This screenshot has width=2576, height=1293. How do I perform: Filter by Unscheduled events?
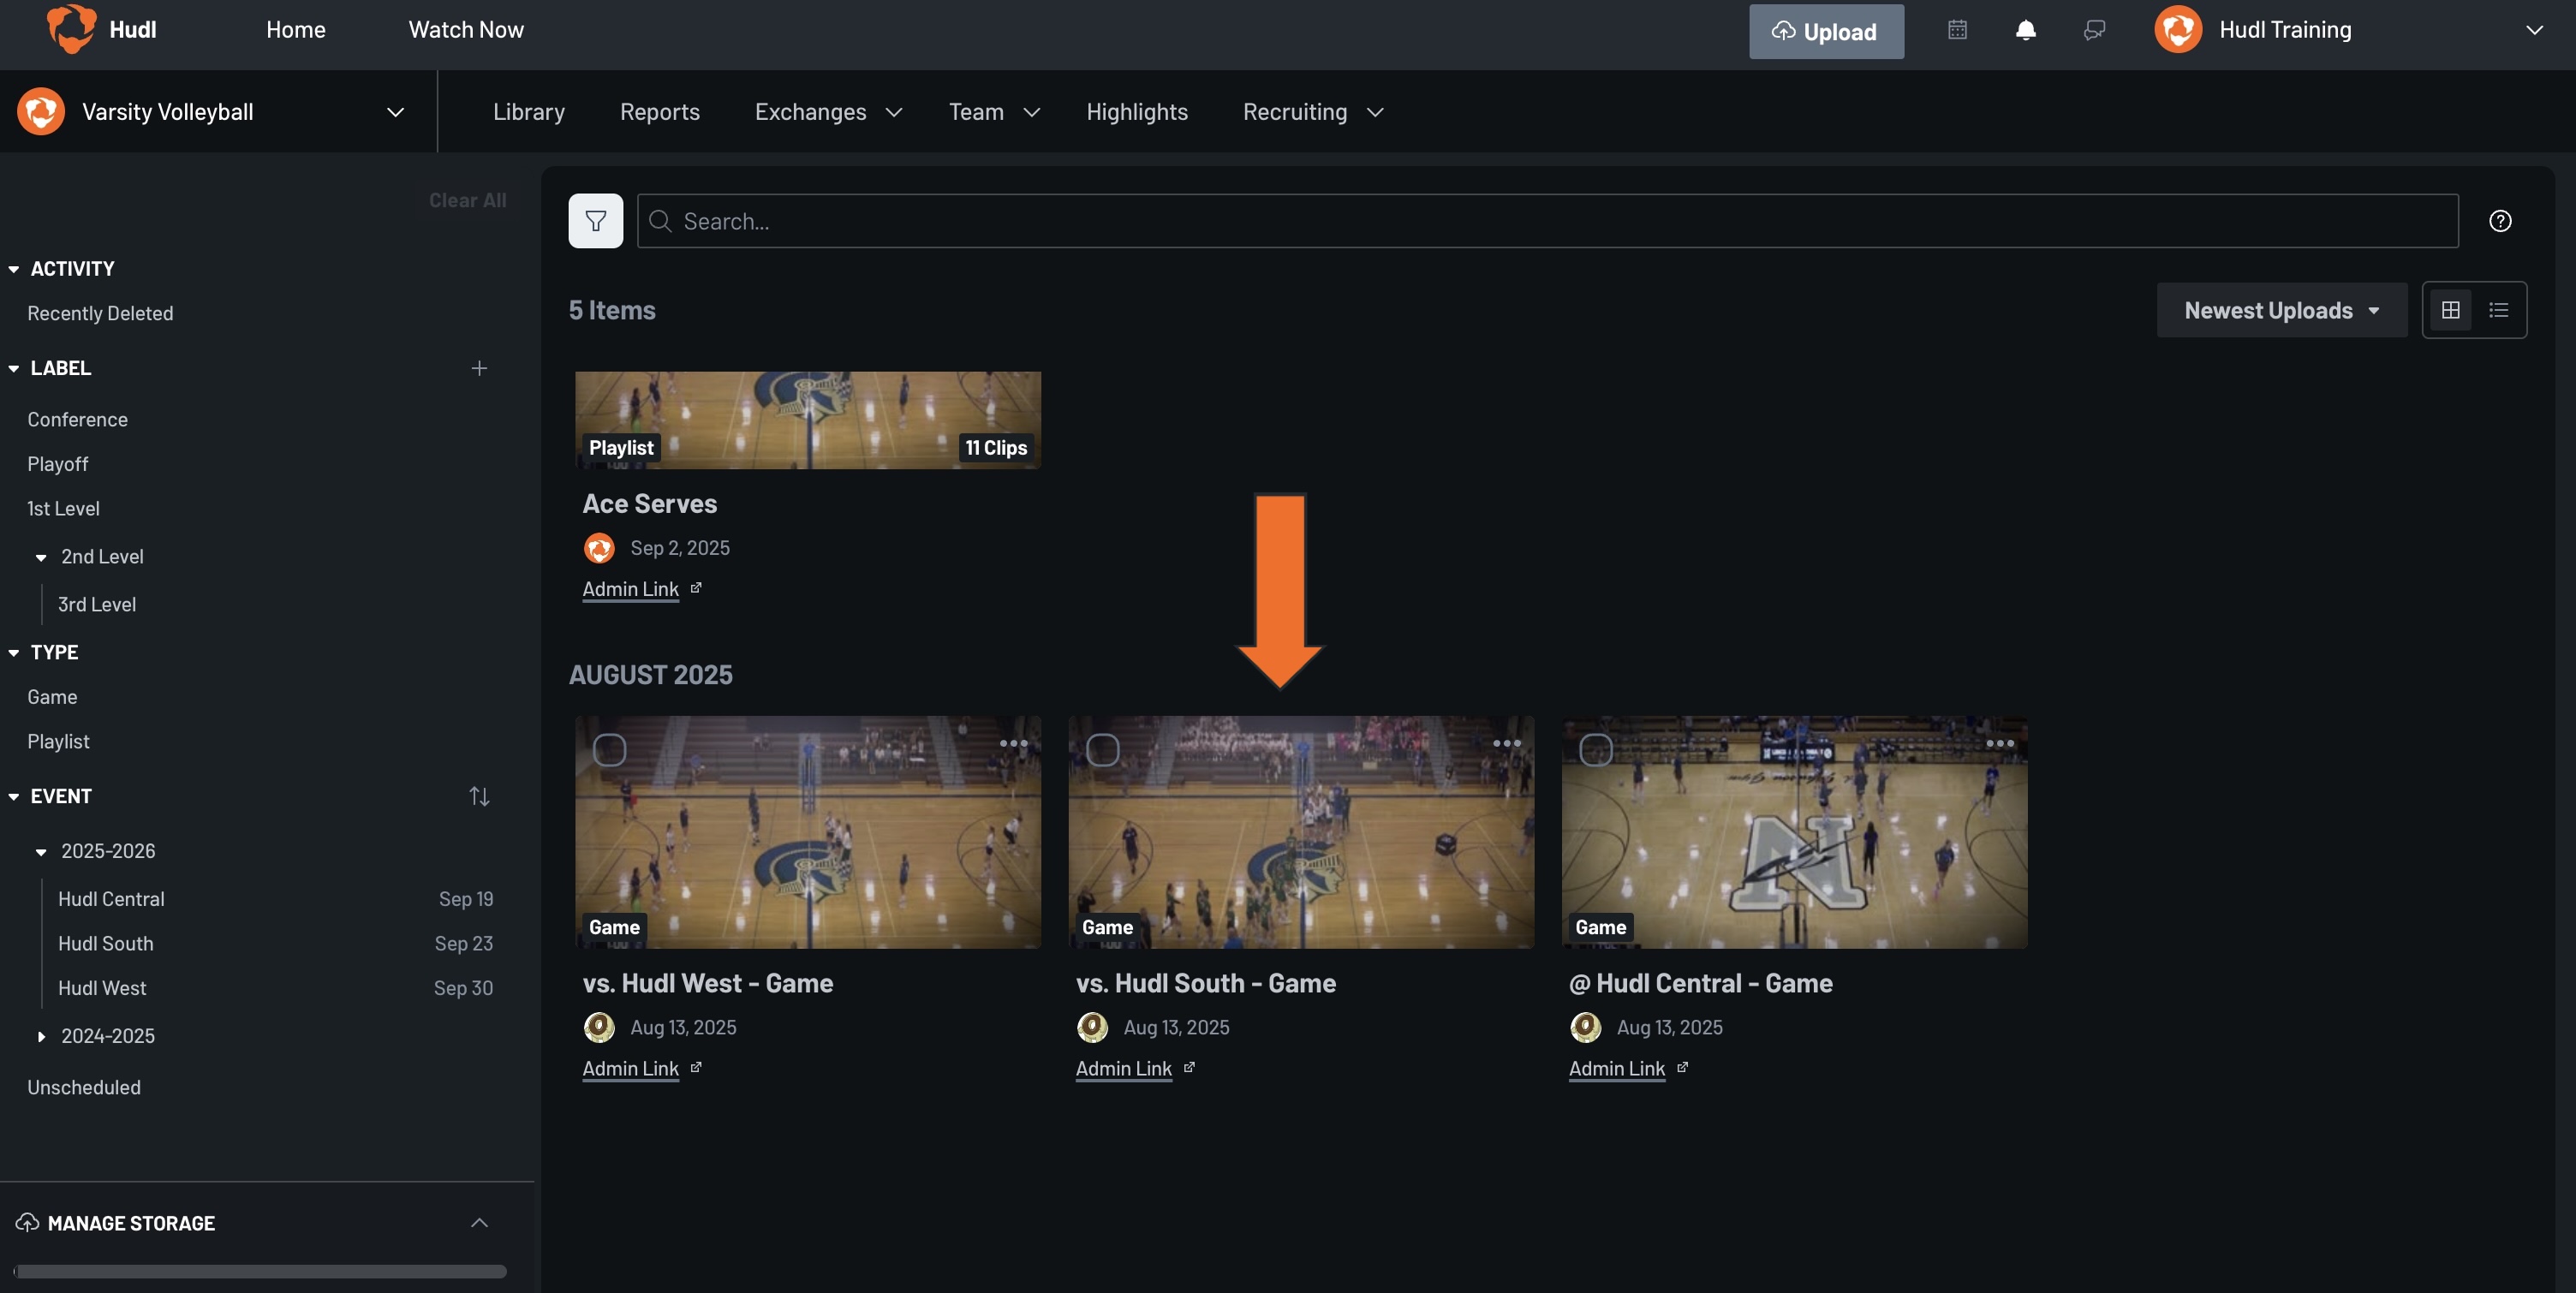[x=84, y=1087]
